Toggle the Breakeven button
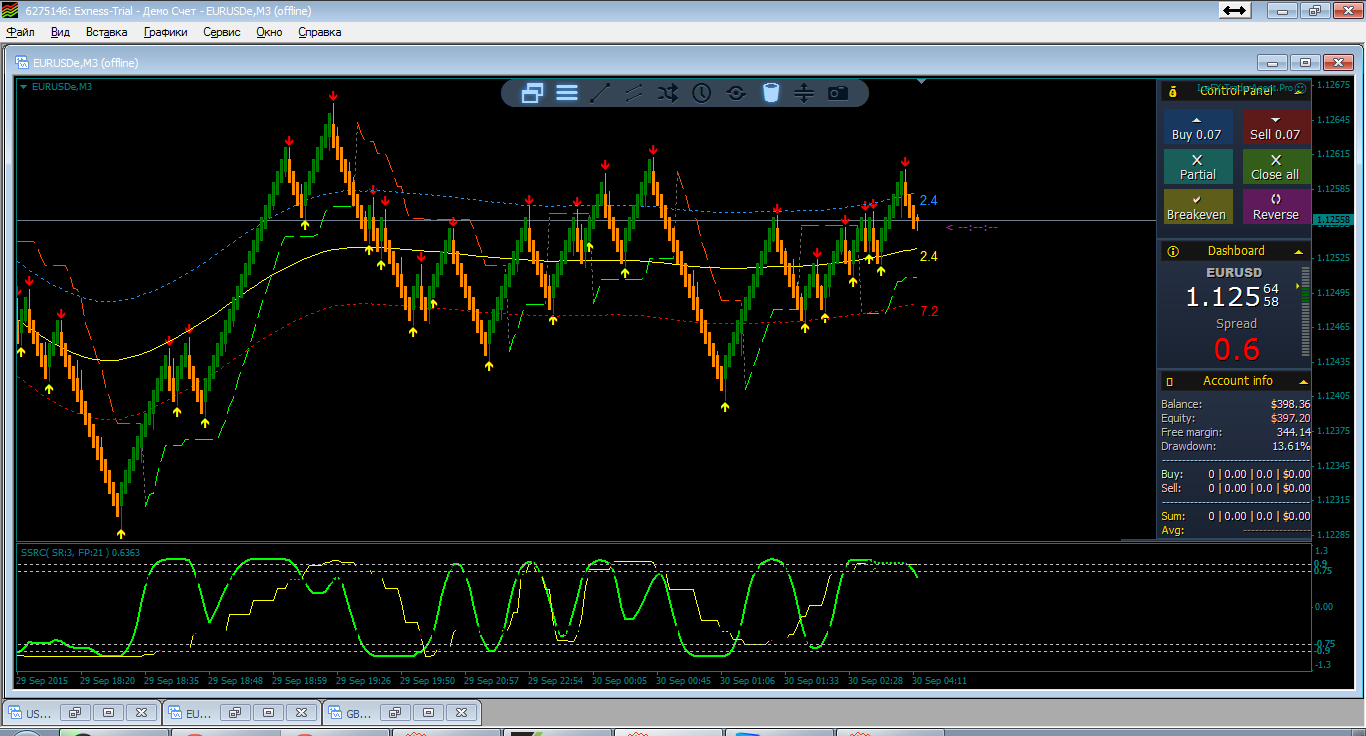 click(1197, 207)
